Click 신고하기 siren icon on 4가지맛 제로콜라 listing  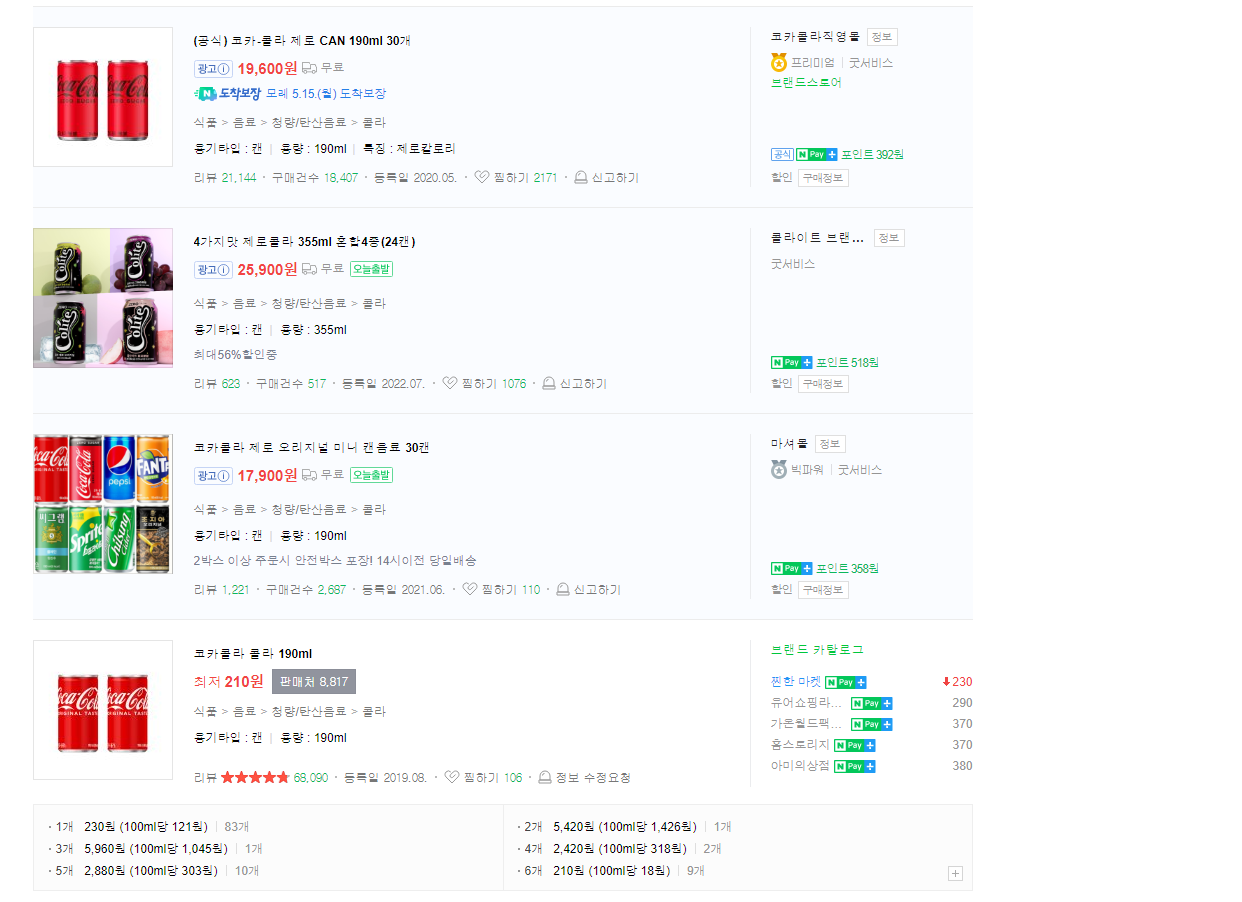(549, 383)
